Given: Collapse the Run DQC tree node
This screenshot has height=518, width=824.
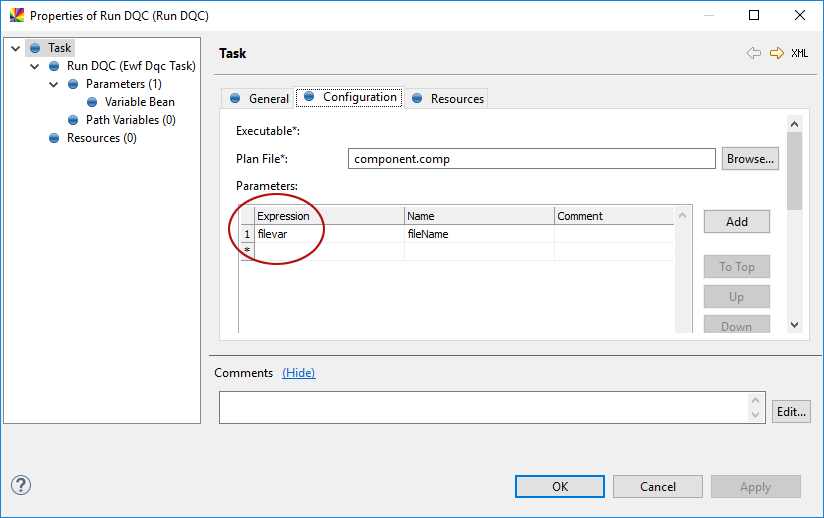Looking at the screenshot, I should pos(35,66).
